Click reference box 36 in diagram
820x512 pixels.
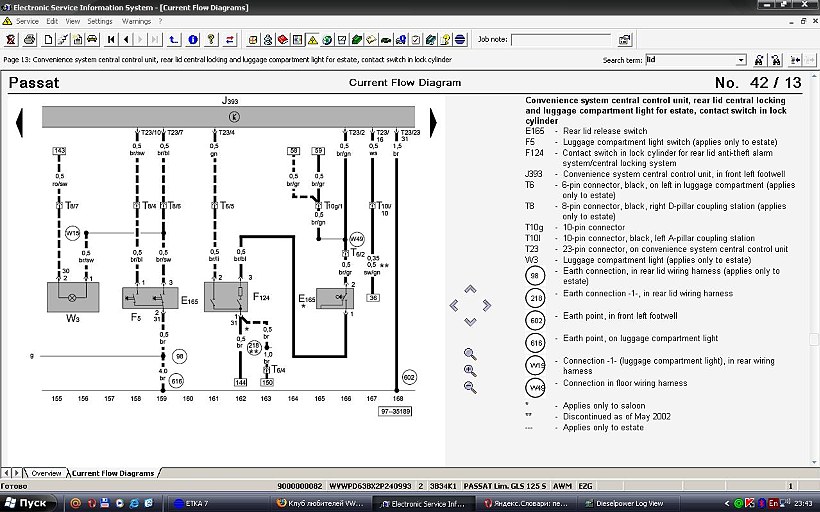click(x=372, y=298)
